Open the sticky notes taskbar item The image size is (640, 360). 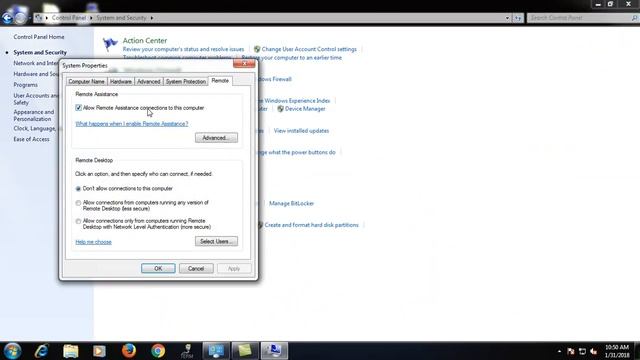(x=245, y=351)
